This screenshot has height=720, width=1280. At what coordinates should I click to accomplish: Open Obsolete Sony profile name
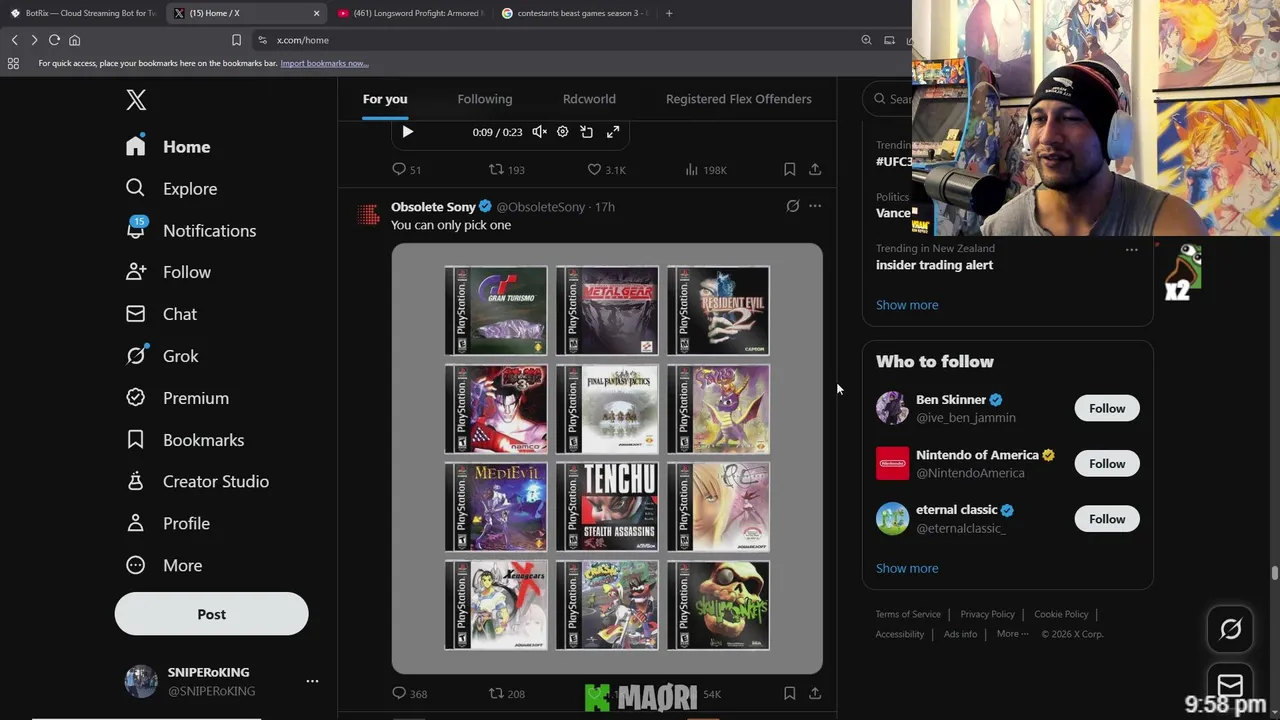pos(433,207)
